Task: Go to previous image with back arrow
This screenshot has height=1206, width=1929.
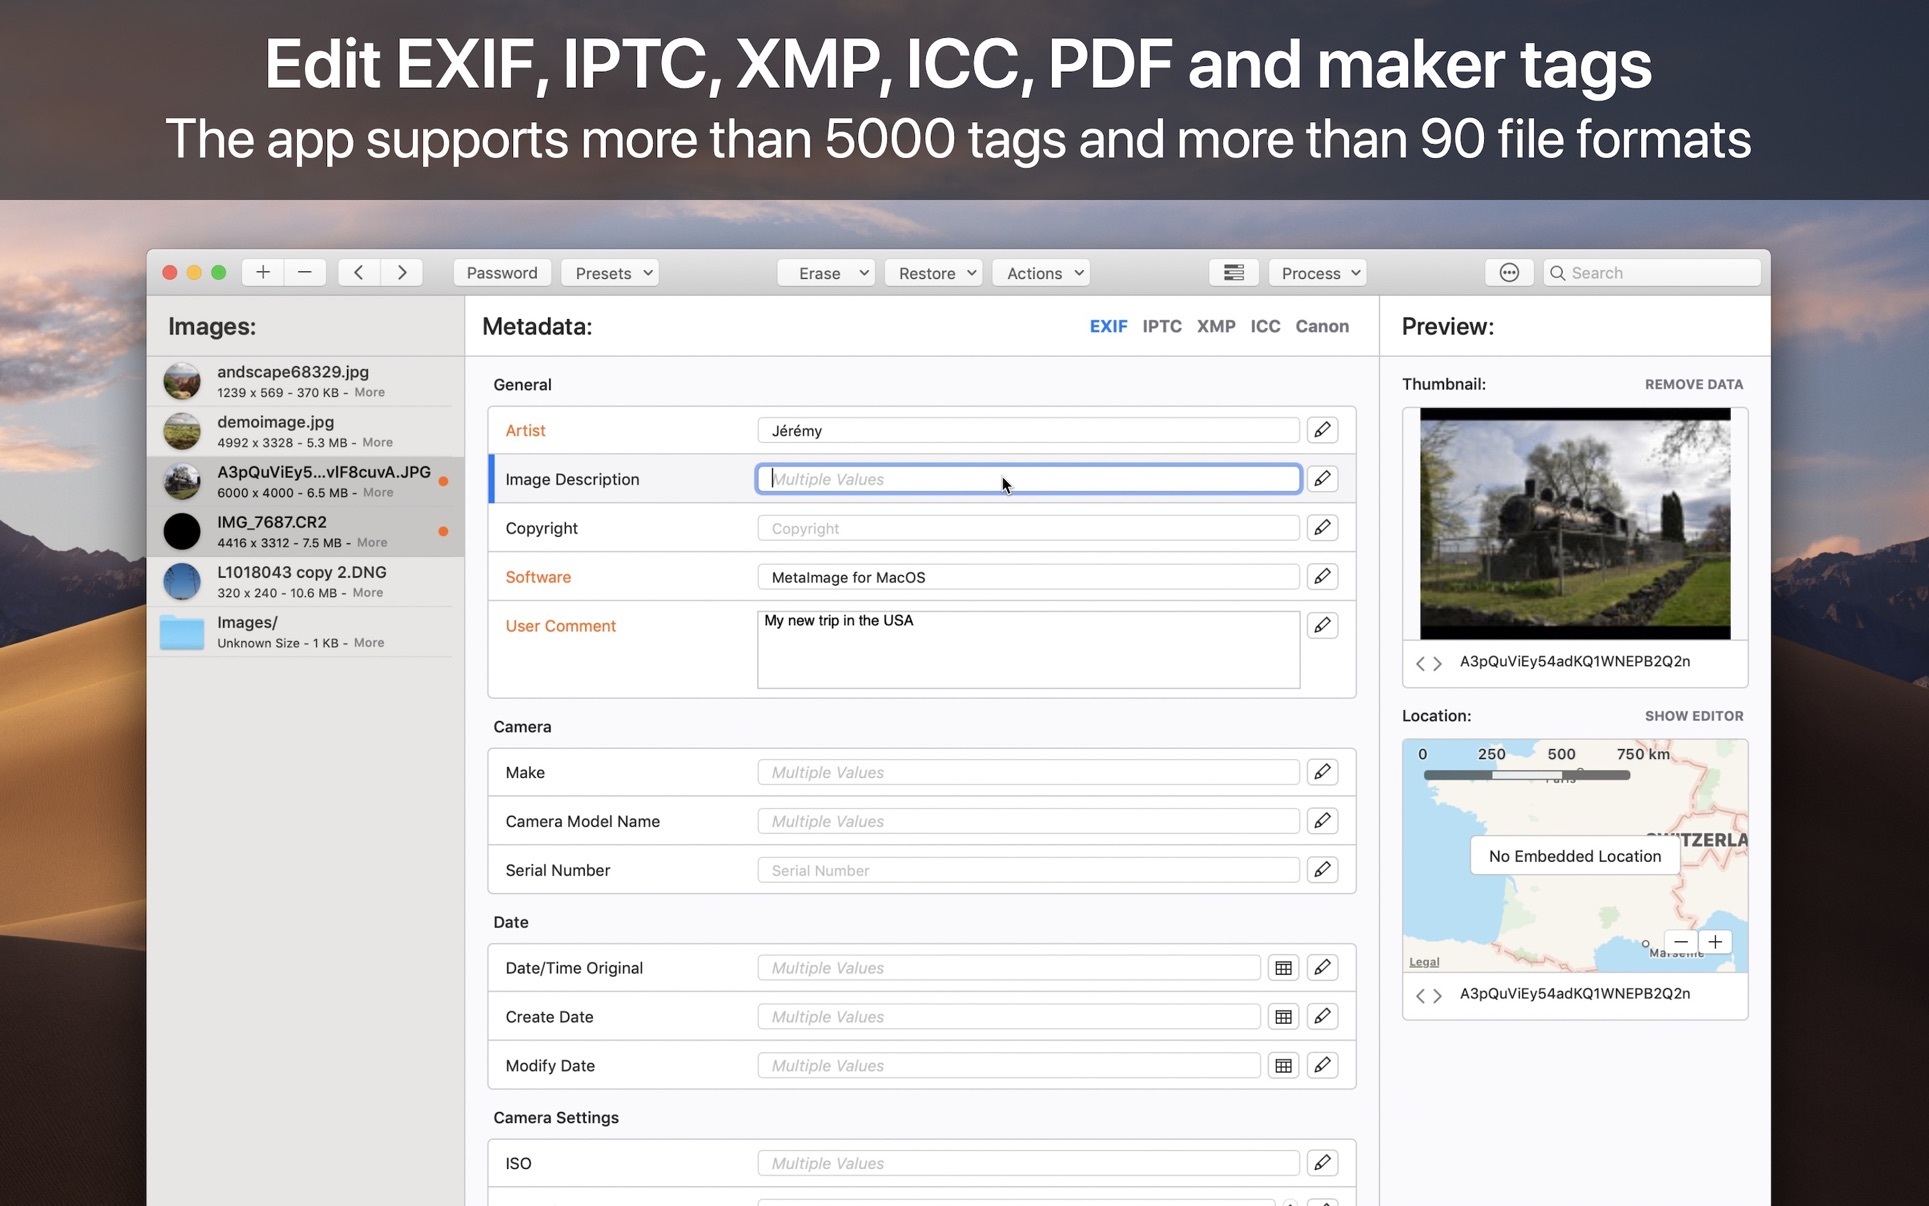Action: [x=358, y=272]
